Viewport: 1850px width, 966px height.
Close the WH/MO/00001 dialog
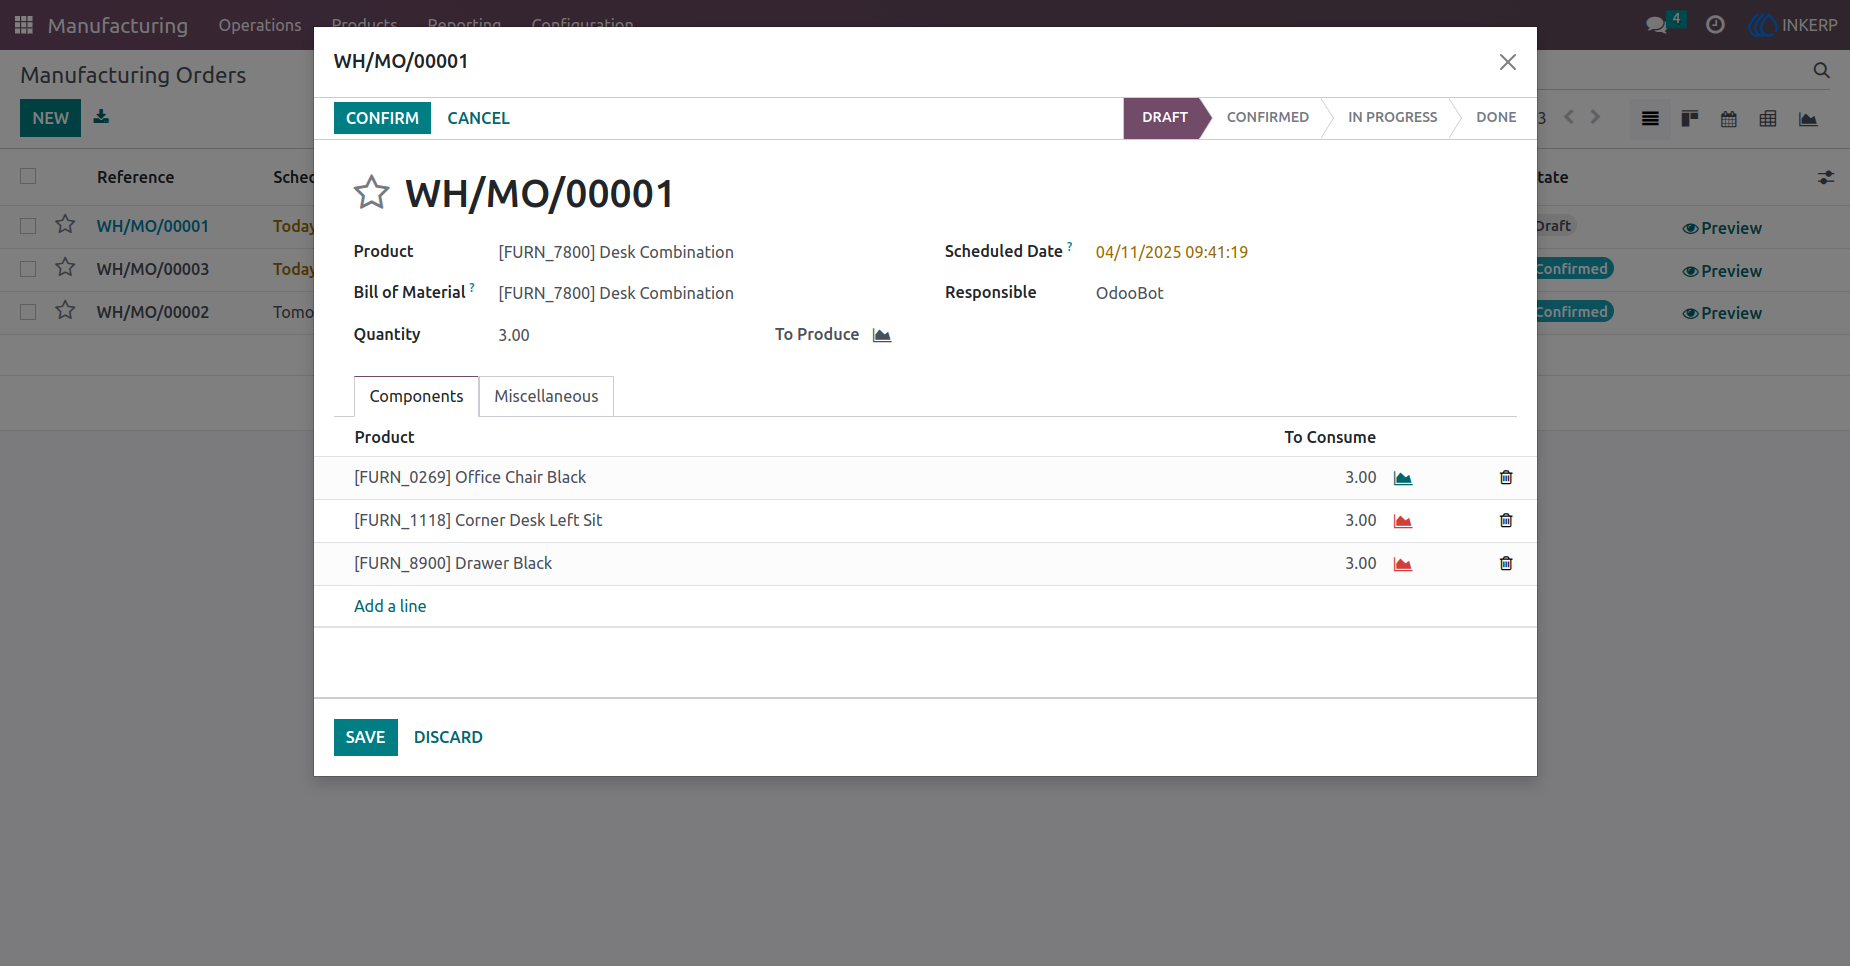point(1508,62)
